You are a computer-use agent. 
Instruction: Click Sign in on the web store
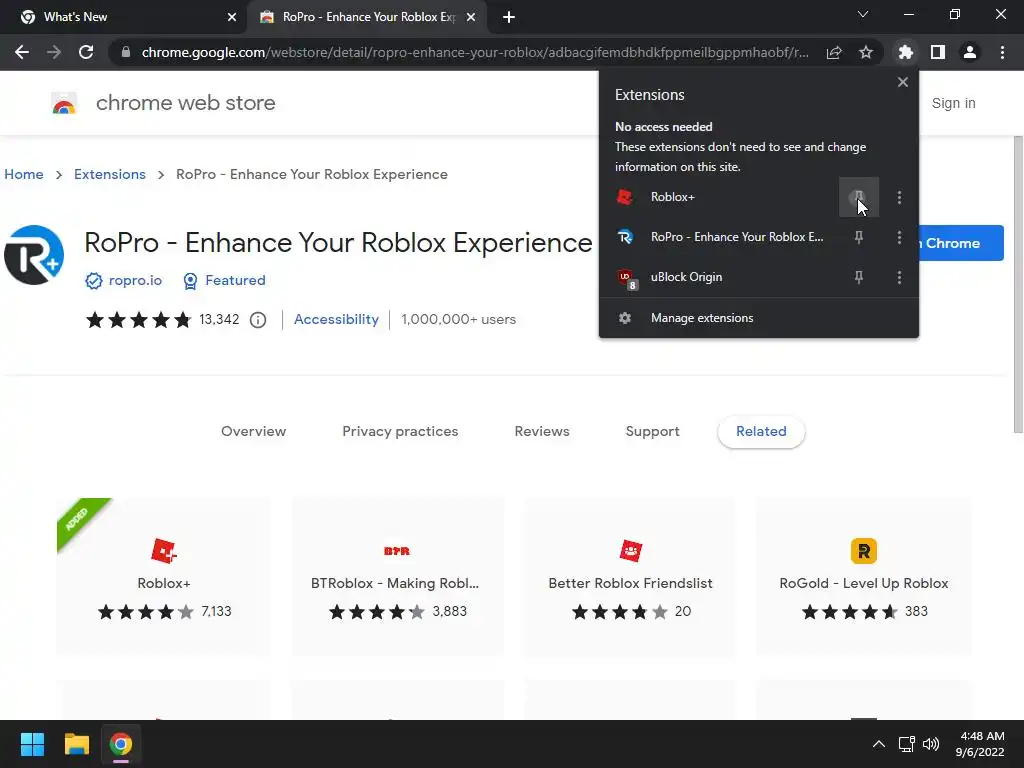[x=953, y=103]
